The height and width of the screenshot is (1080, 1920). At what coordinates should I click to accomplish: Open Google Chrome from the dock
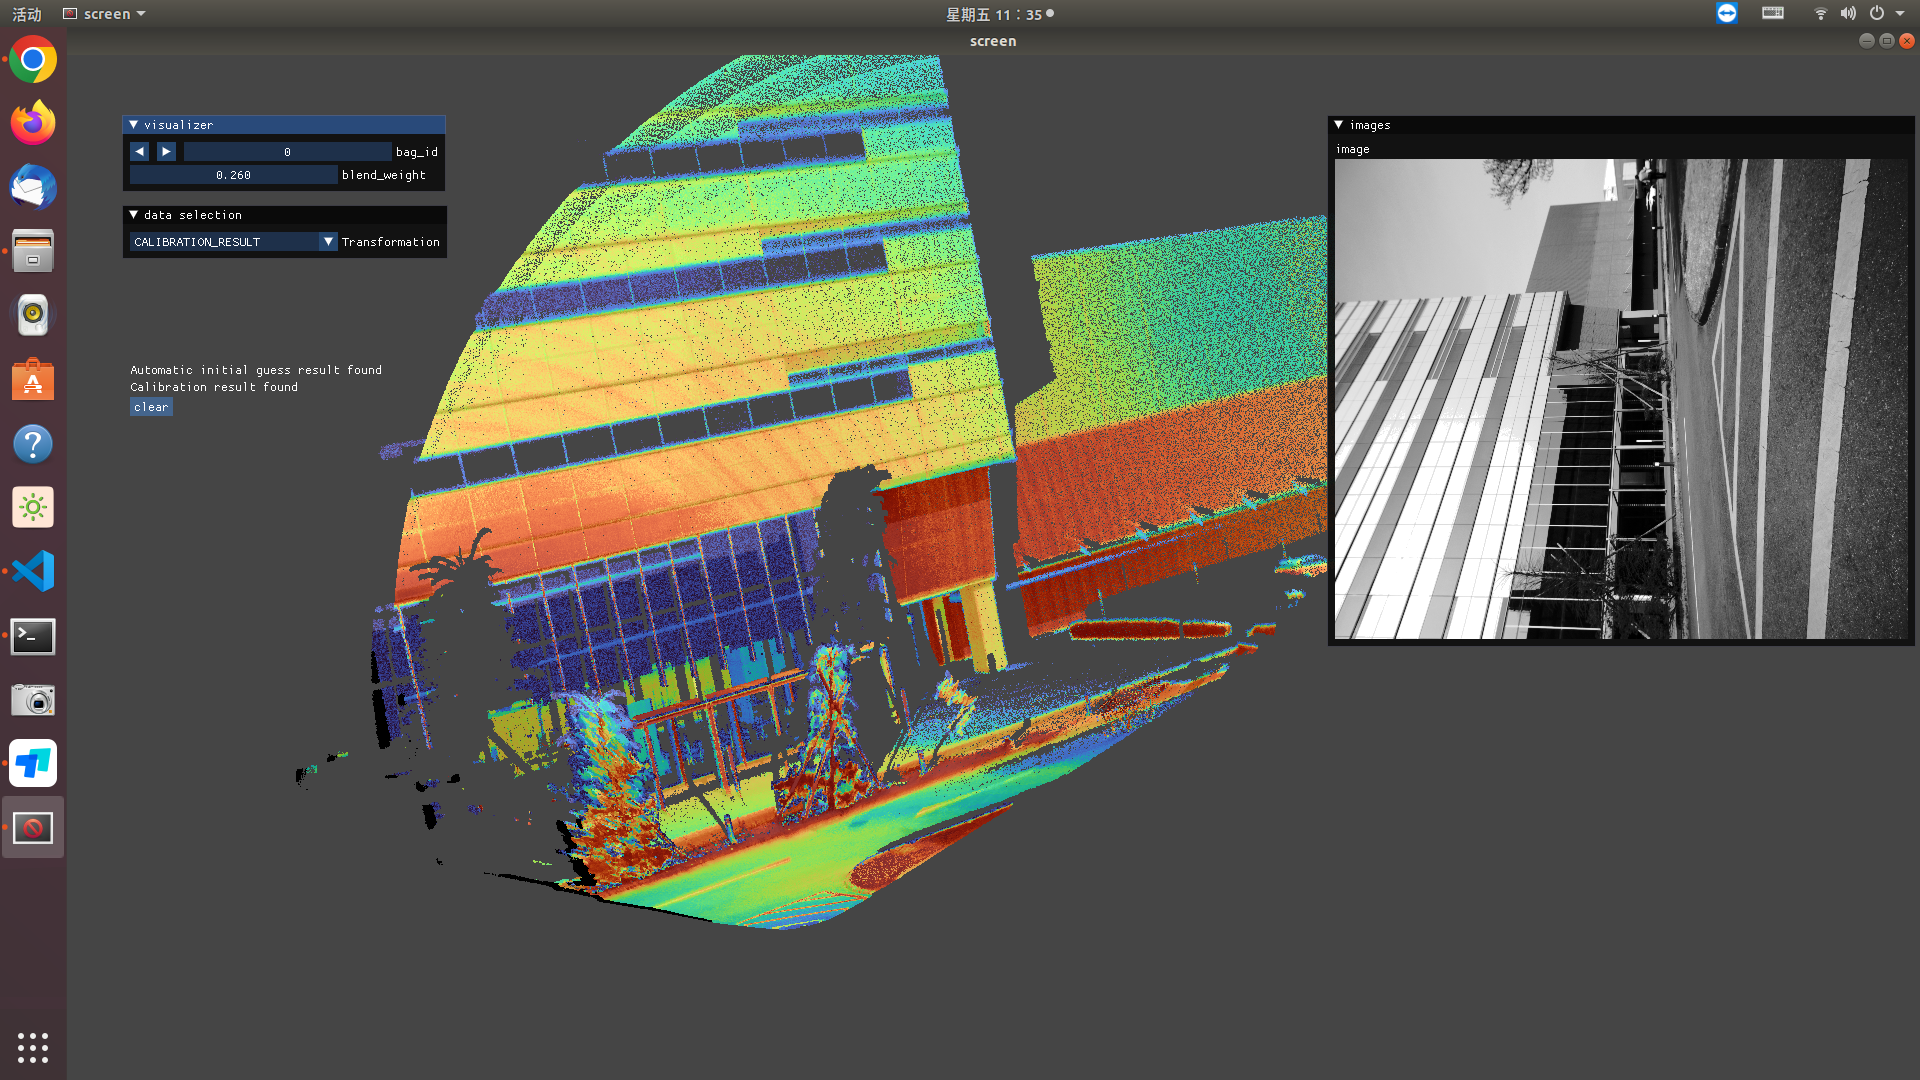point(32,59)
